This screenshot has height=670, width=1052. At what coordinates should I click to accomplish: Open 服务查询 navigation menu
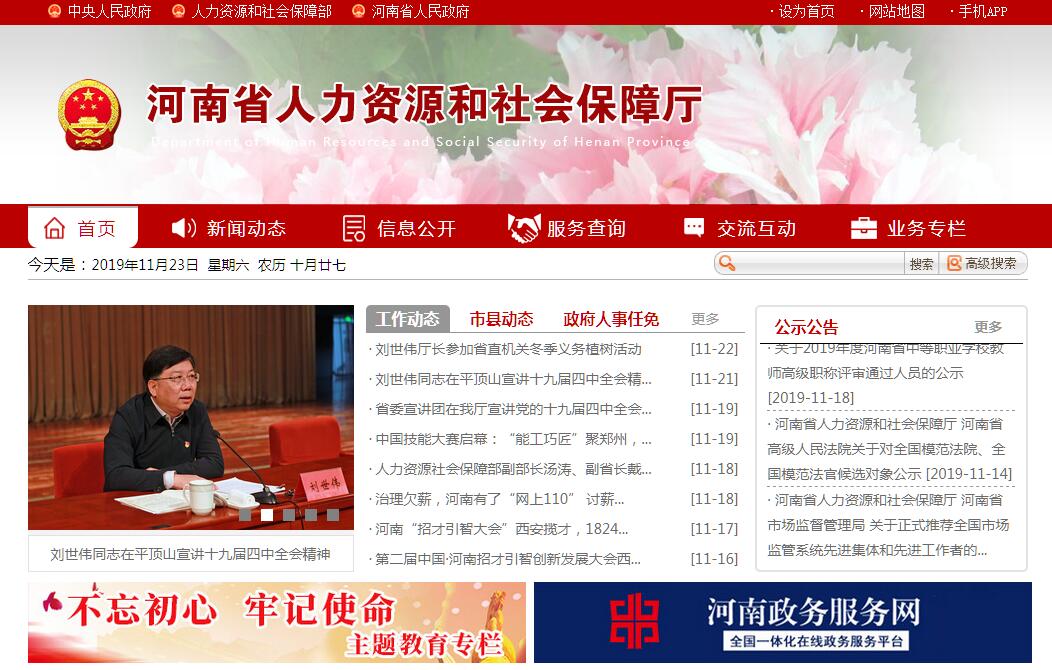point(567,228)
